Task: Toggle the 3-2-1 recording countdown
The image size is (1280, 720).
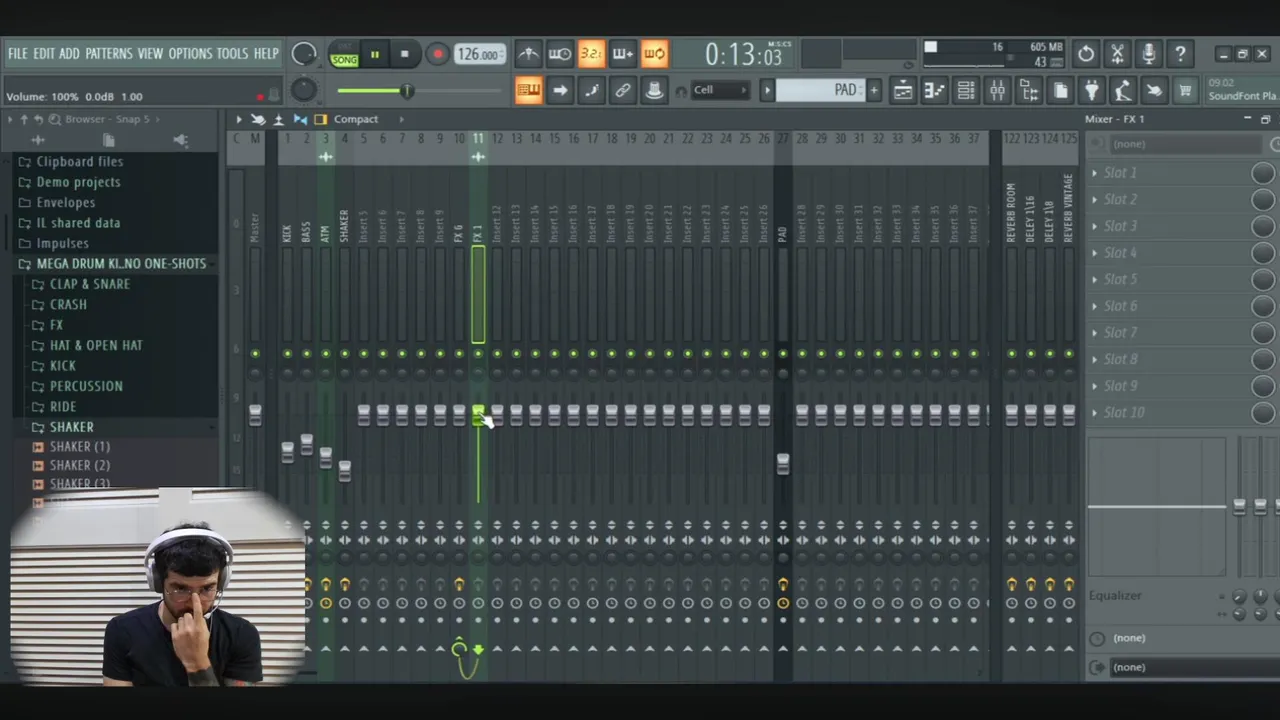Action: (591, 54)
